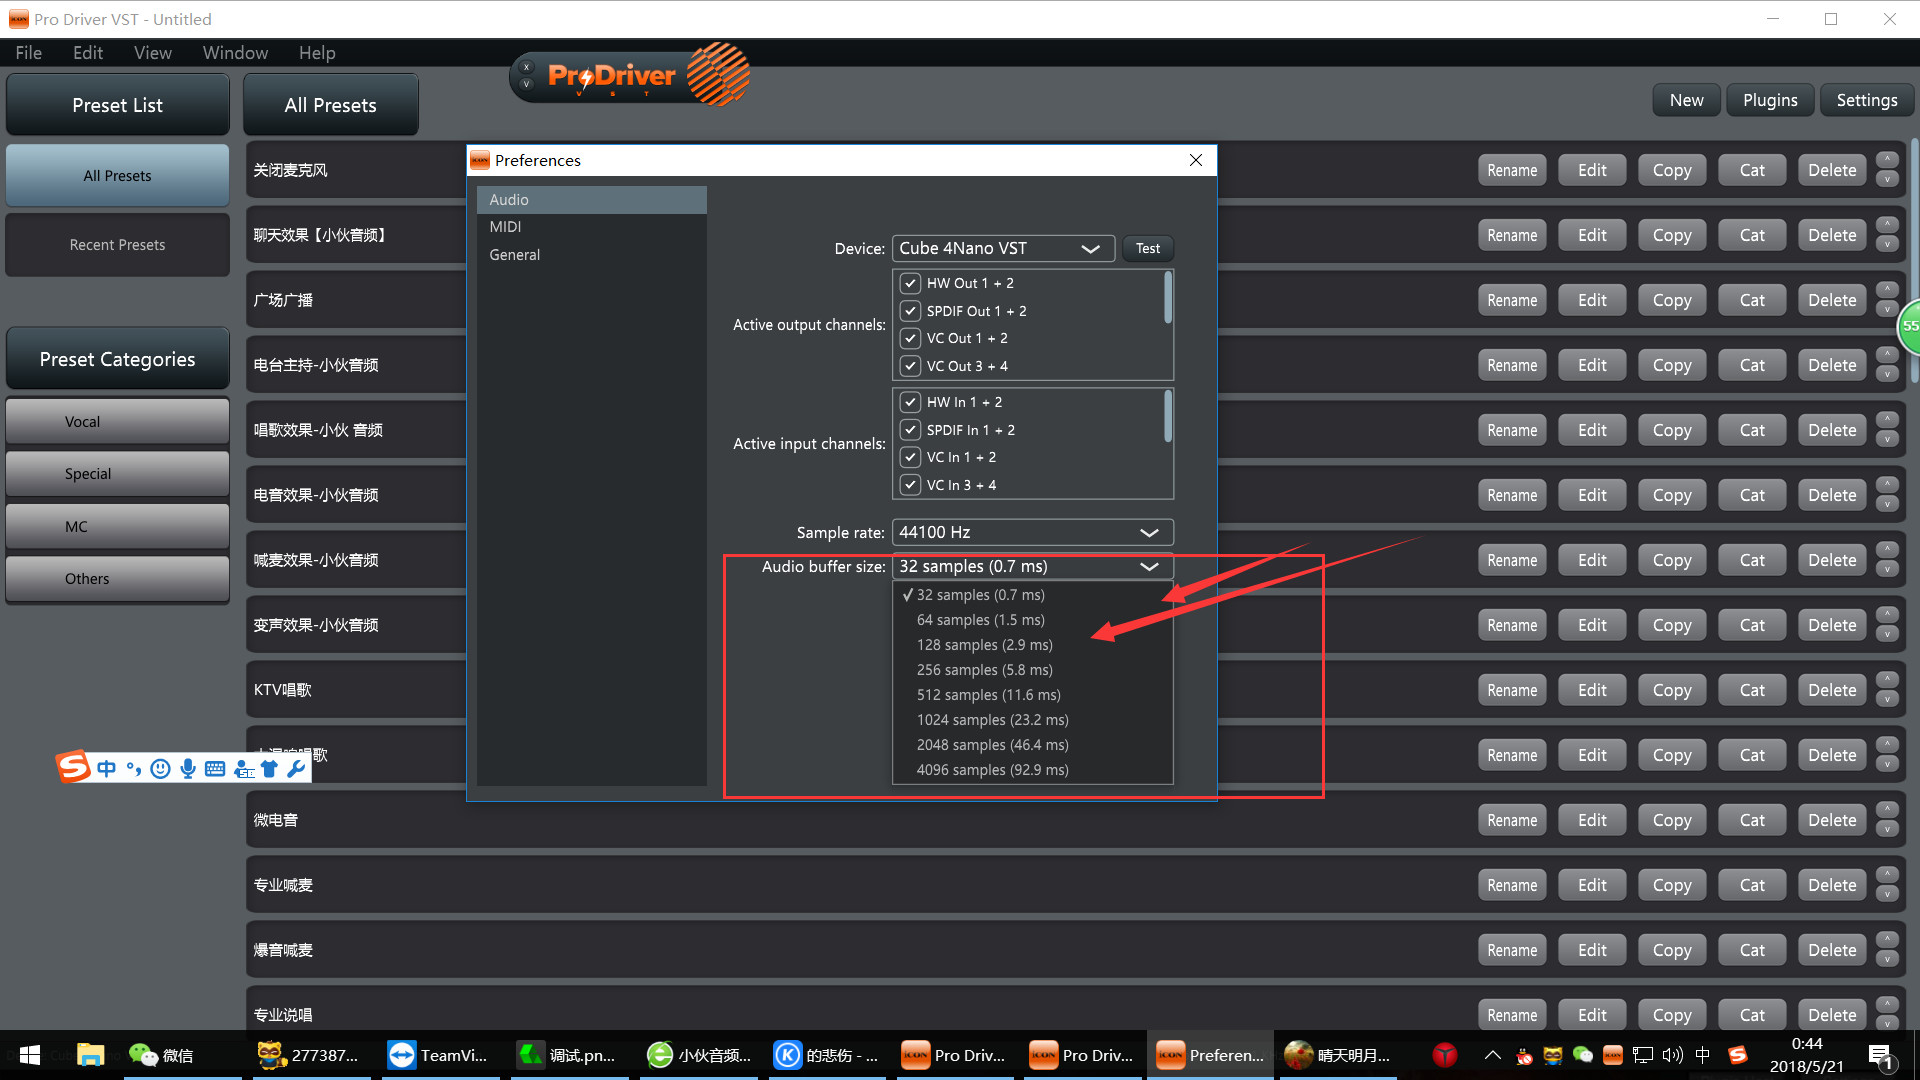Uncheck SPDIF In 1 + 2 input channel
Image resolution: width=1920 pixels, height=1080 pixels.
tap(910, 430)
